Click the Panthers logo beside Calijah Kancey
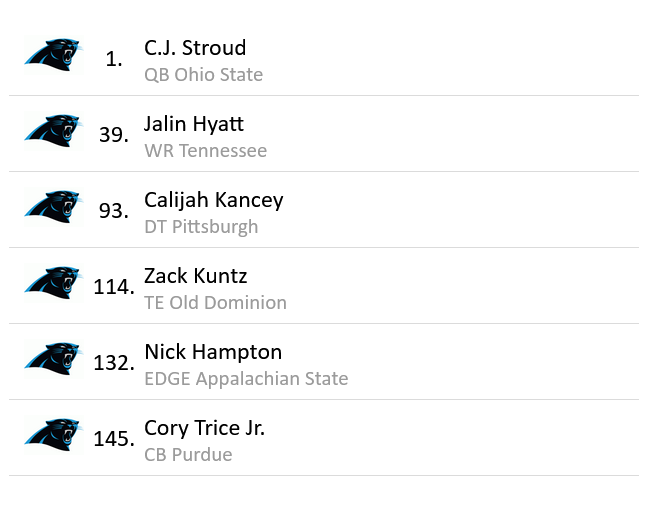The width and height of the screenshot is (670, 511). click(x=52, y=207)
